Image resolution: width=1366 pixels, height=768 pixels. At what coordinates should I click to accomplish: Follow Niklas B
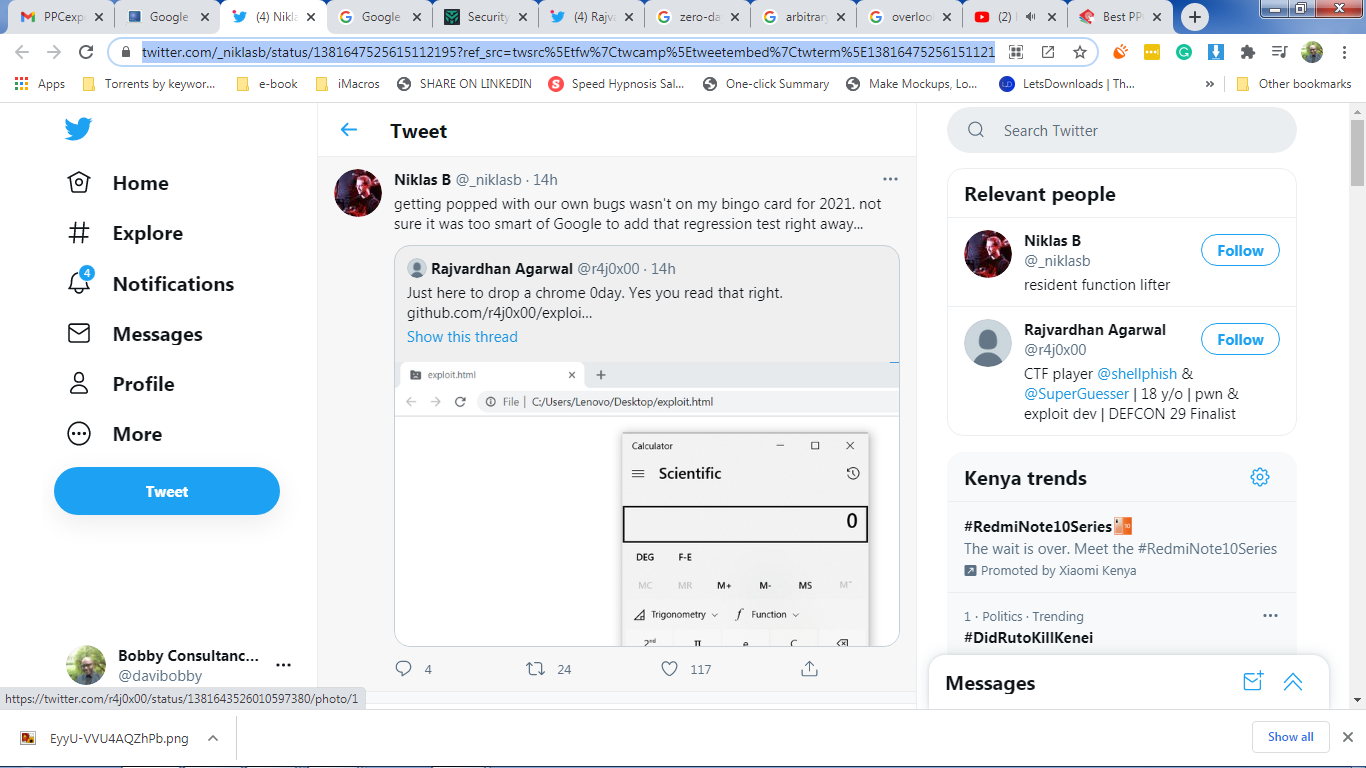click(x=1240, y=251)
